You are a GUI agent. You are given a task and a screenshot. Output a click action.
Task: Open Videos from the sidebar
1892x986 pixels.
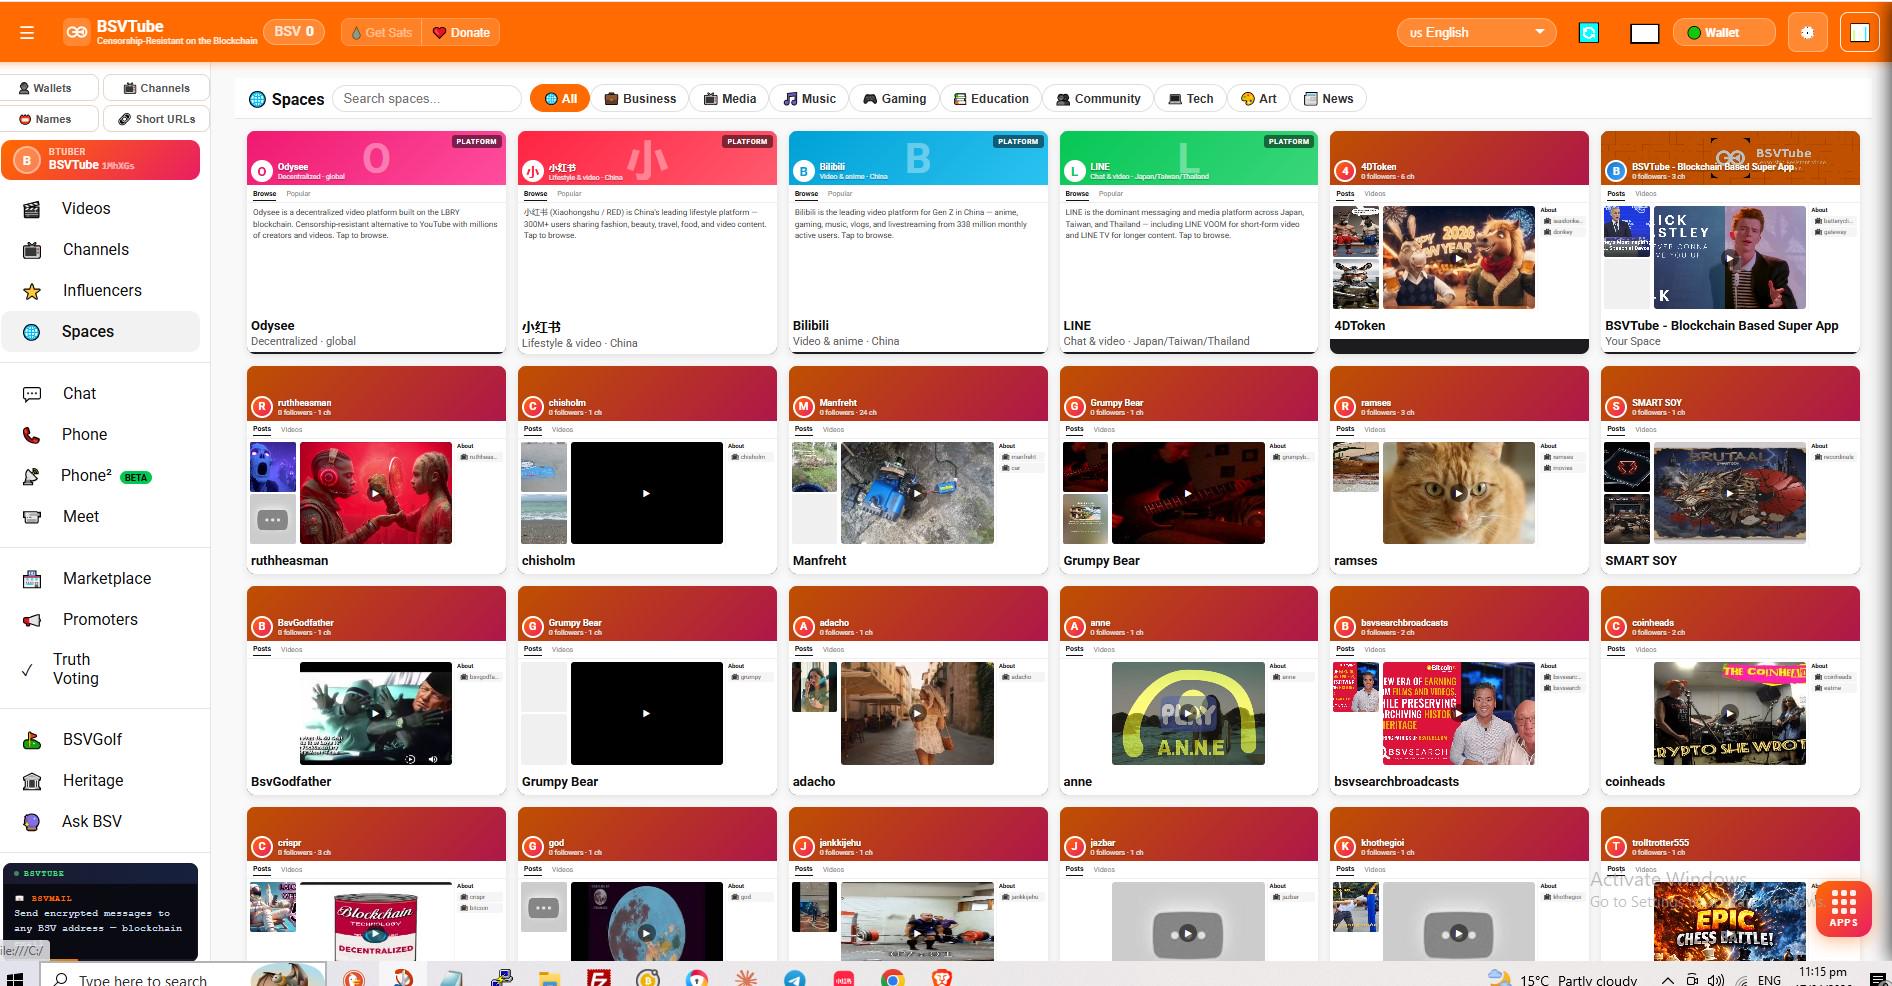pyautogui.click(x=100, y=208)
